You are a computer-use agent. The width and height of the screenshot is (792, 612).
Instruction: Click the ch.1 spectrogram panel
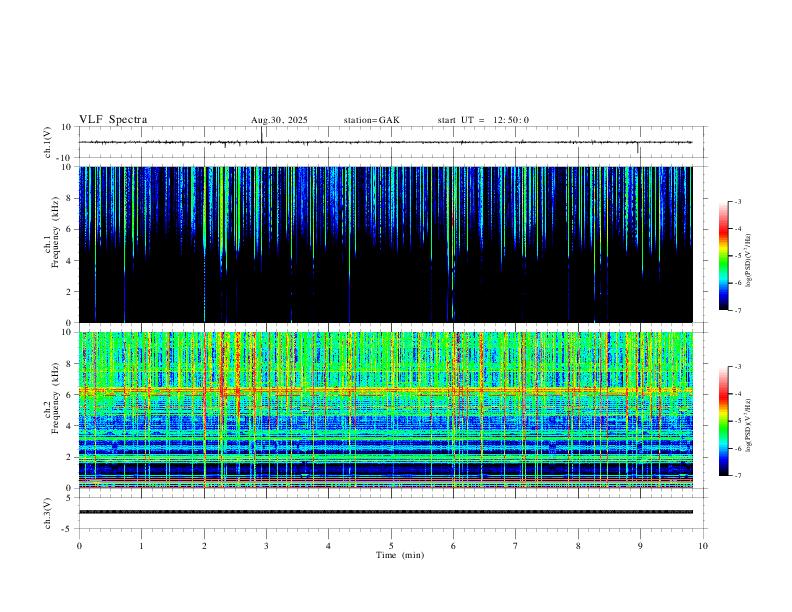[x=386, y=244]
